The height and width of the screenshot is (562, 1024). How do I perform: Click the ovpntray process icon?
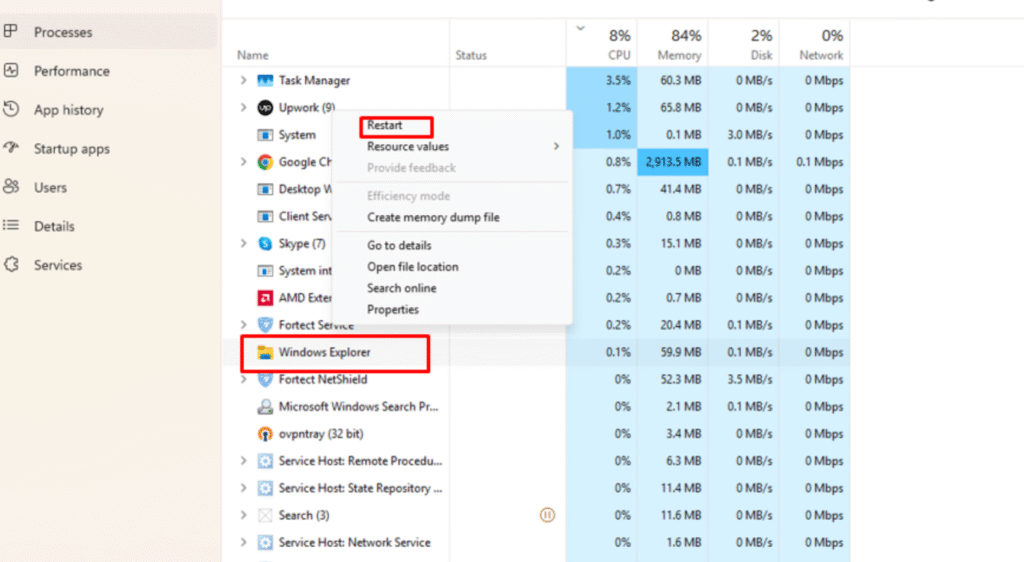click(264, 434)
